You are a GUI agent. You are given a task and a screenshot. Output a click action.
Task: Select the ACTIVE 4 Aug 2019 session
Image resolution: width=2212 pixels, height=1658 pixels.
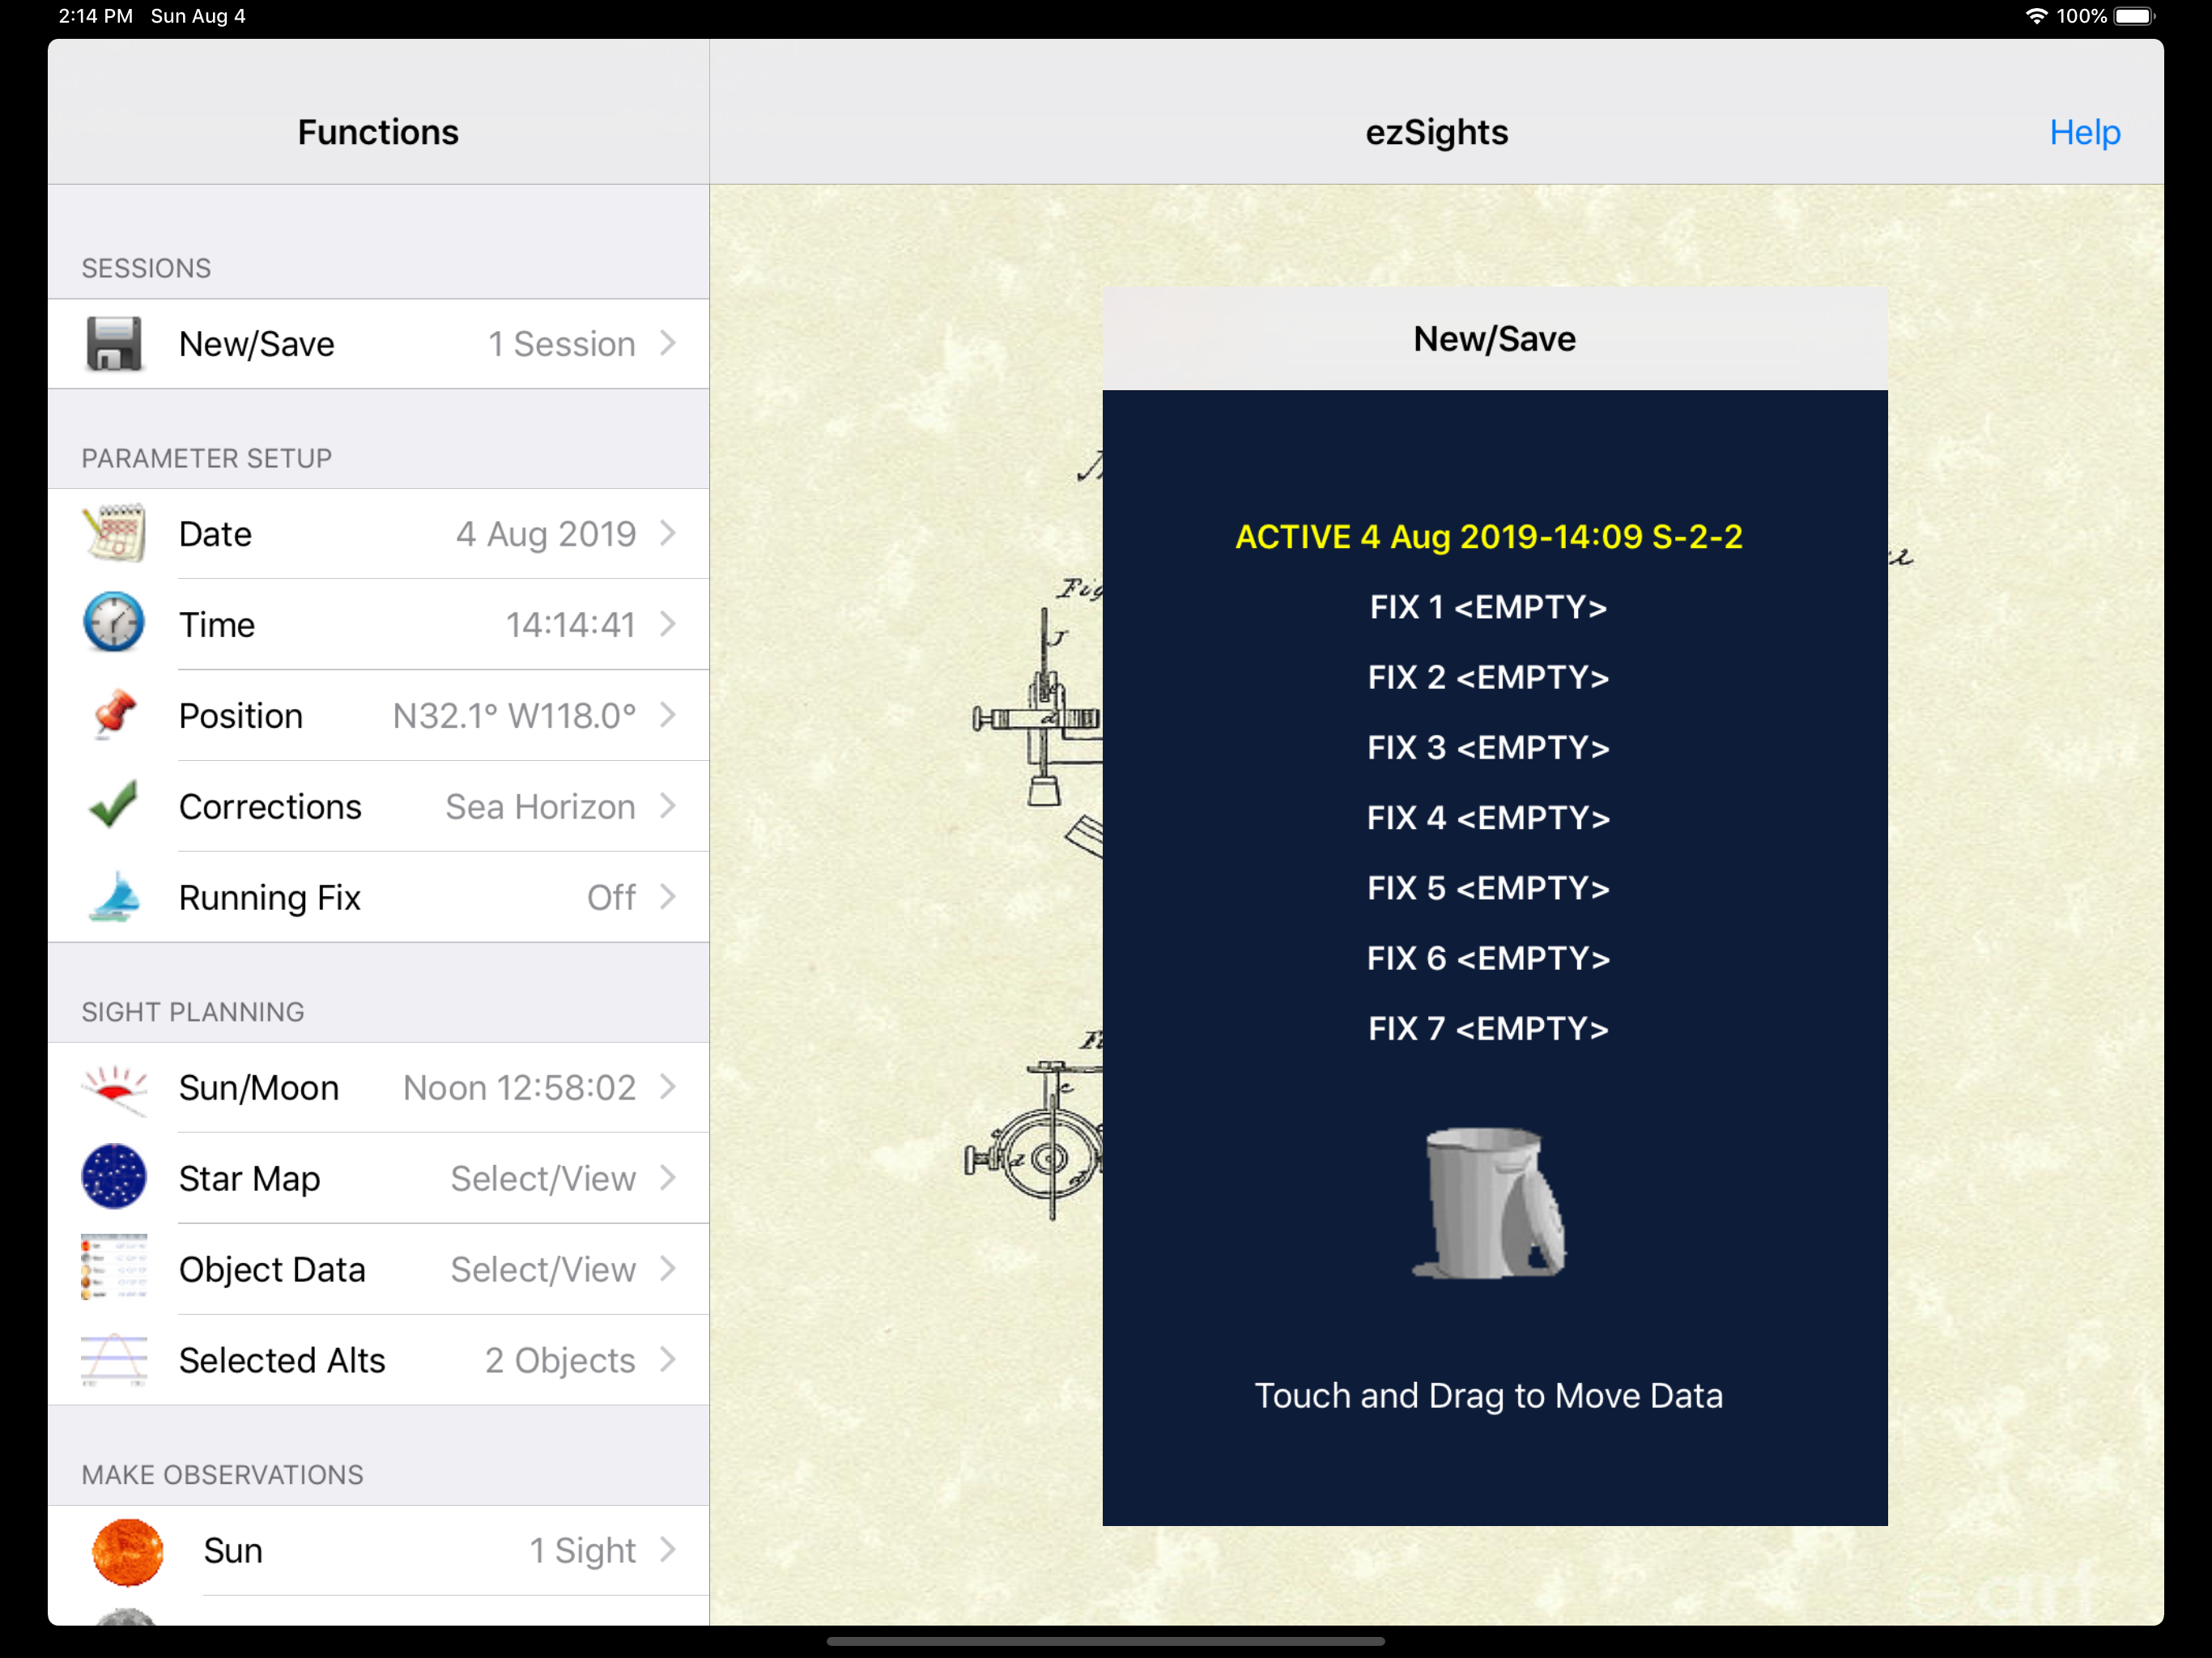coord(1488,537)
